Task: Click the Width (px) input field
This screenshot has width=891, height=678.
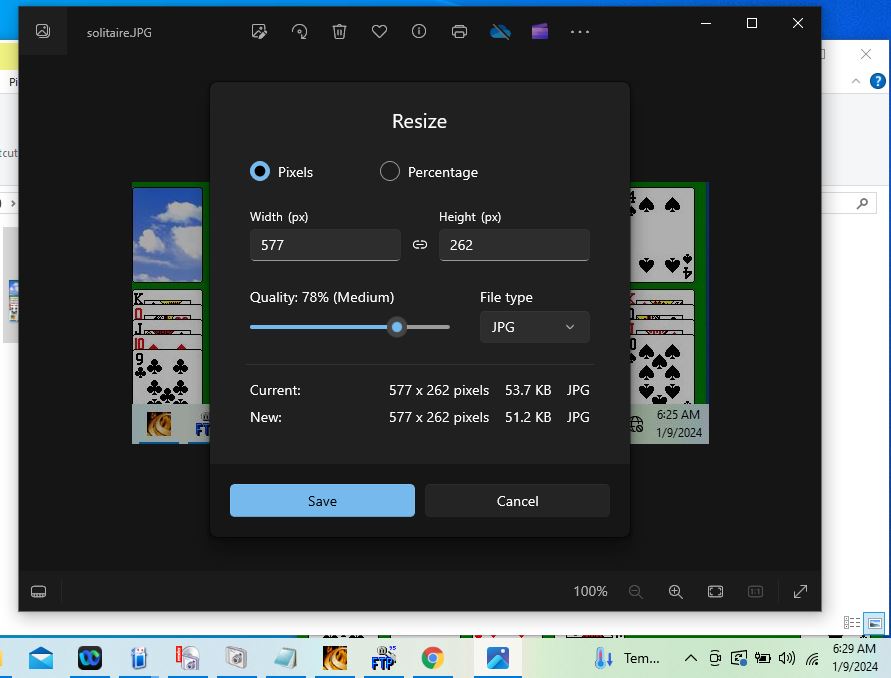Action: pos(325,245)
